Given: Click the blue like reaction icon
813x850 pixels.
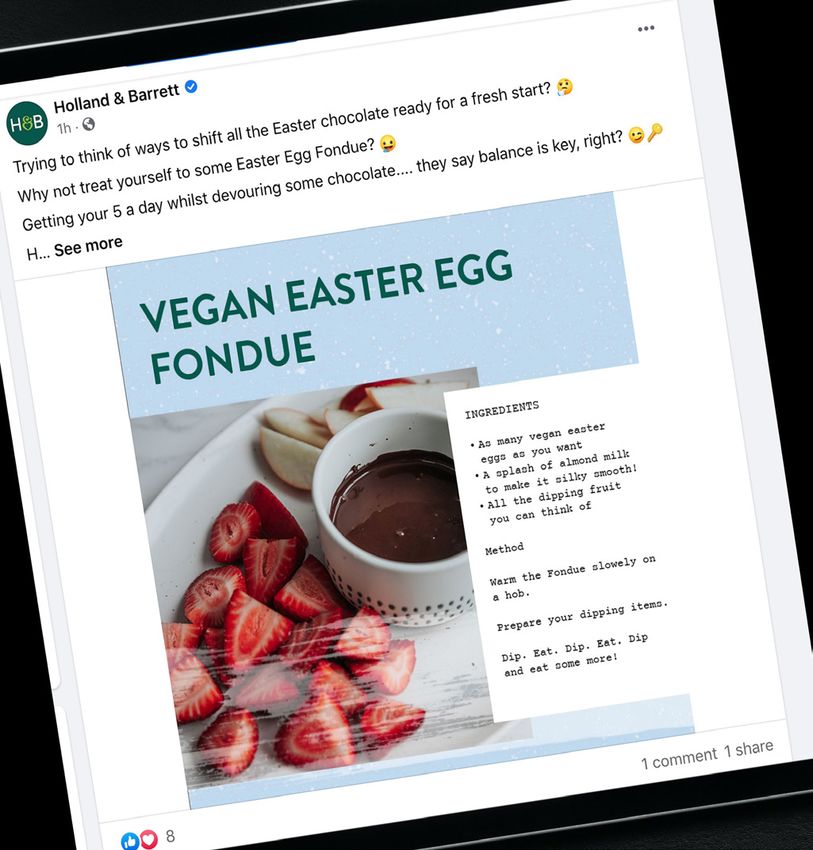Looking at the screenshot, I should coord(130,840).
